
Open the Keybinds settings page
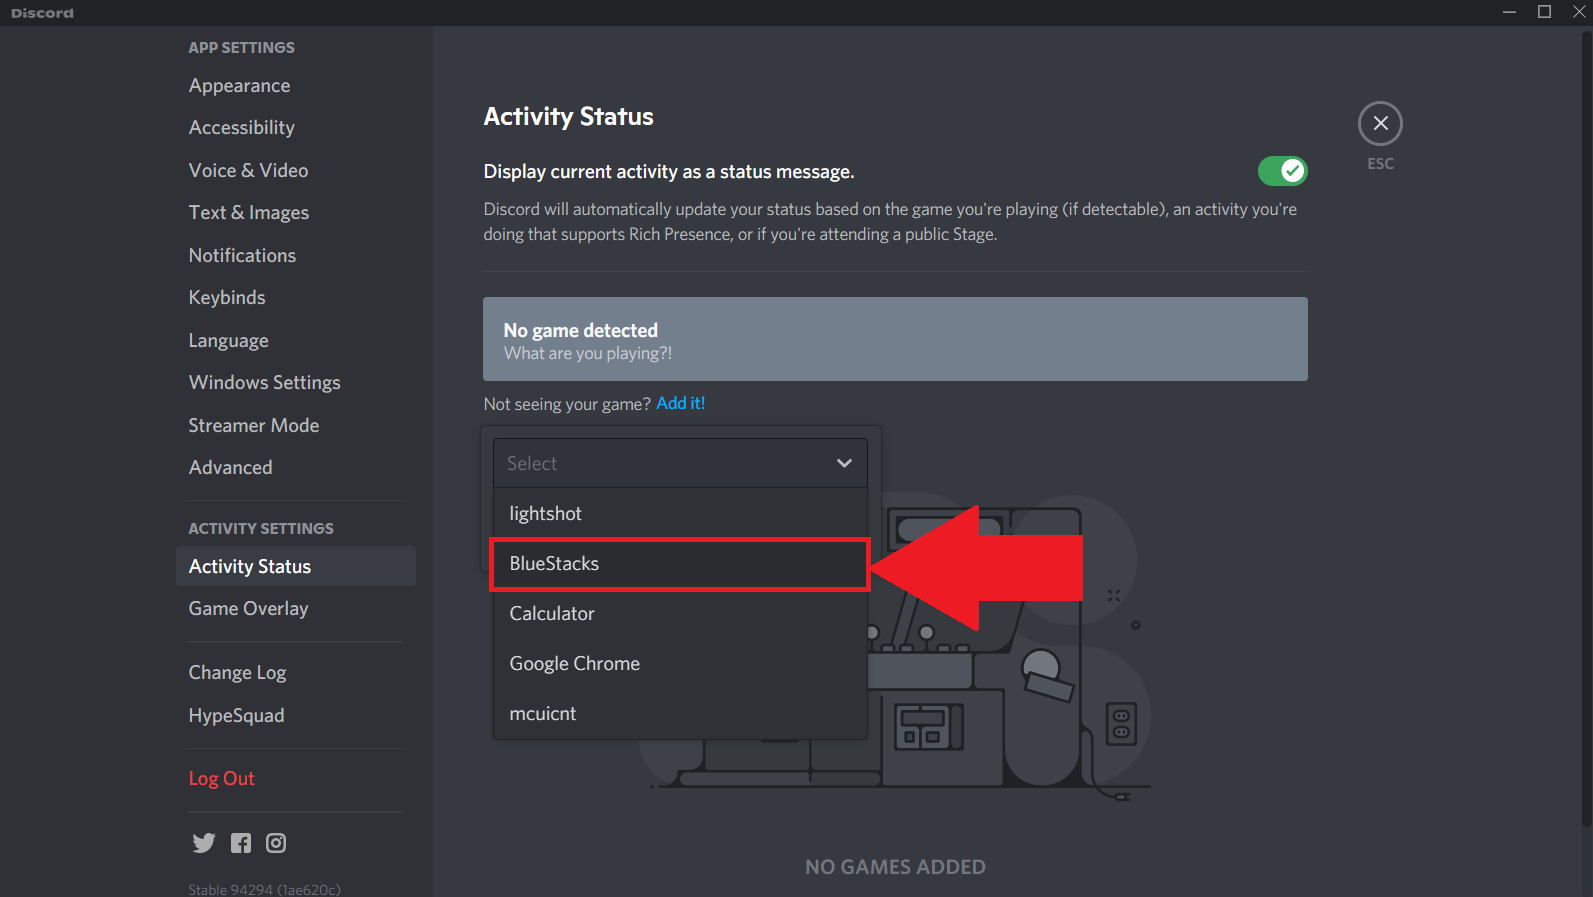(x=227, y=298)
